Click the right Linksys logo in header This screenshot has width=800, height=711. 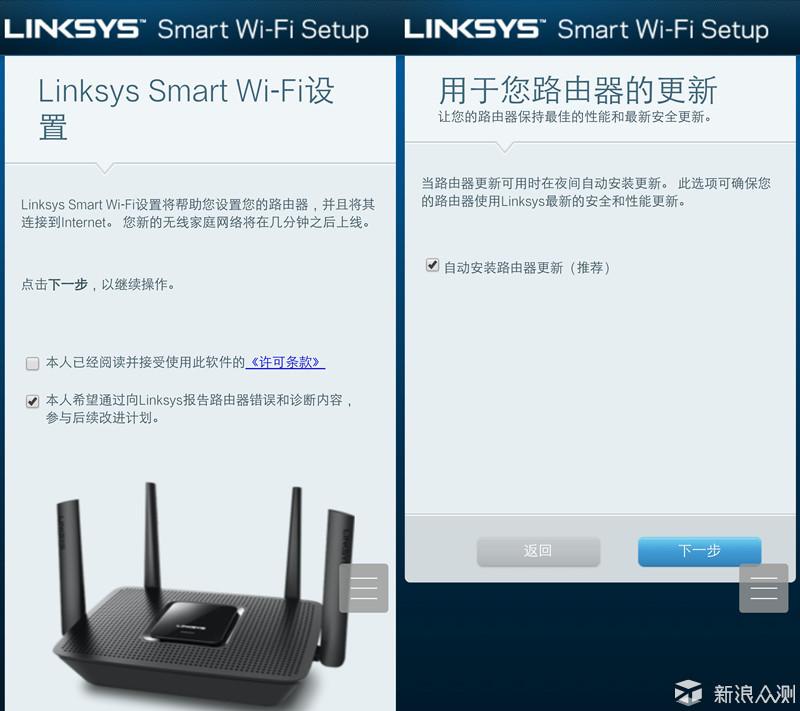pyautogui.click(x=475, y=29)
